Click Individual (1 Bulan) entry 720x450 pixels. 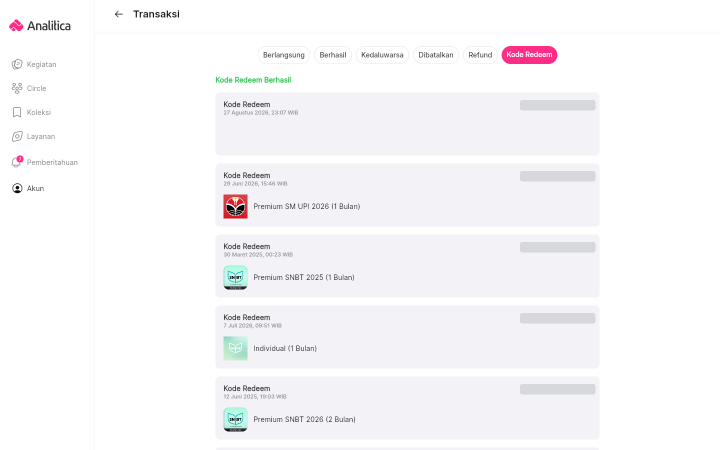click(285, 349)
